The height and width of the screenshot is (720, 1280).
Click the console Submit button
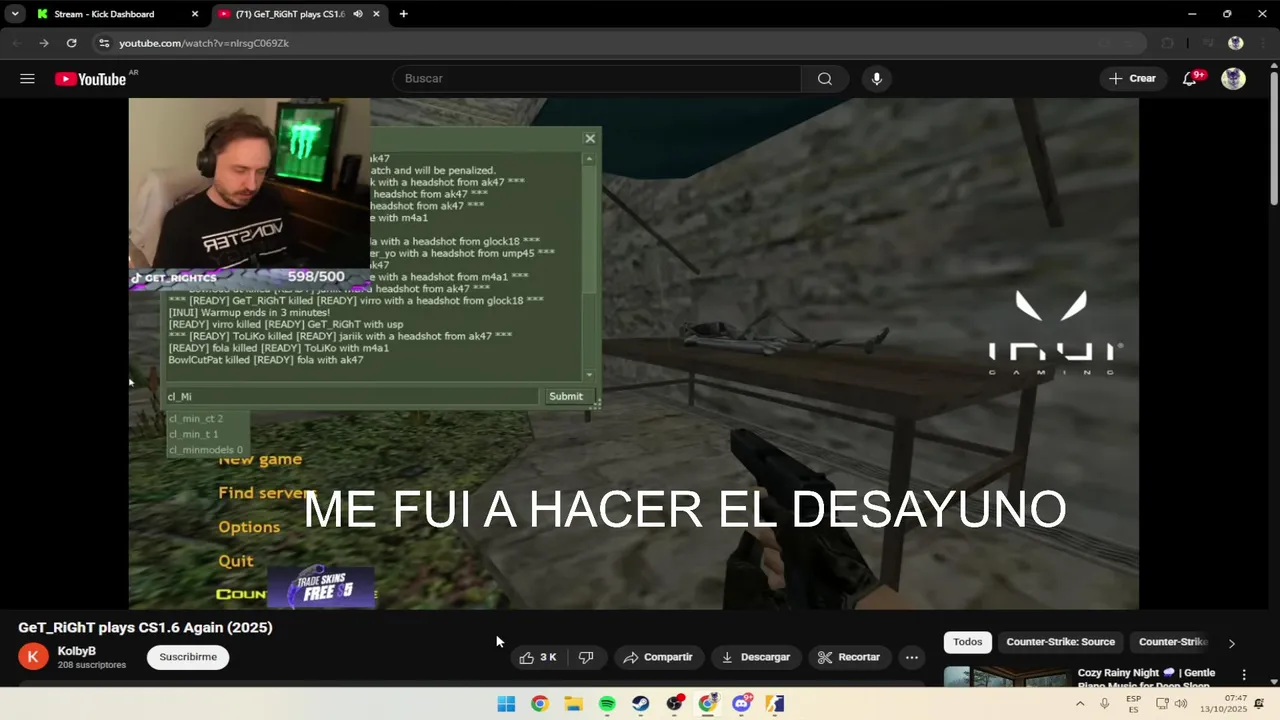565,396
